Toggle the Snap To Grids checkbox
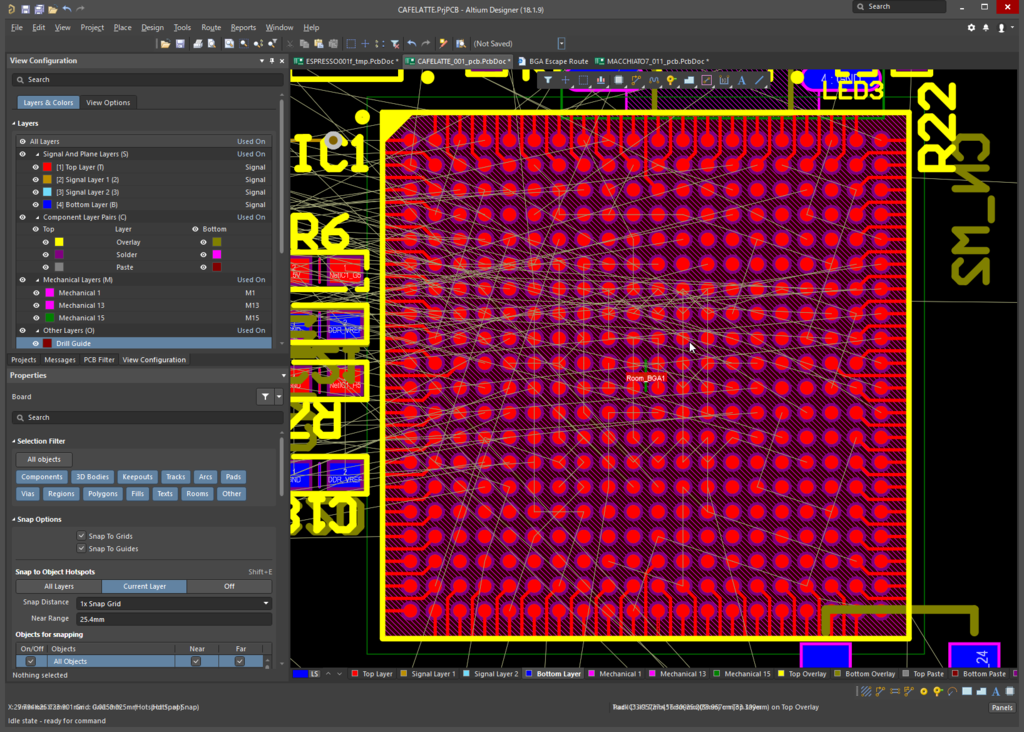The width and height of the screenshot is (1024, 732). click(x=82, y=535)
